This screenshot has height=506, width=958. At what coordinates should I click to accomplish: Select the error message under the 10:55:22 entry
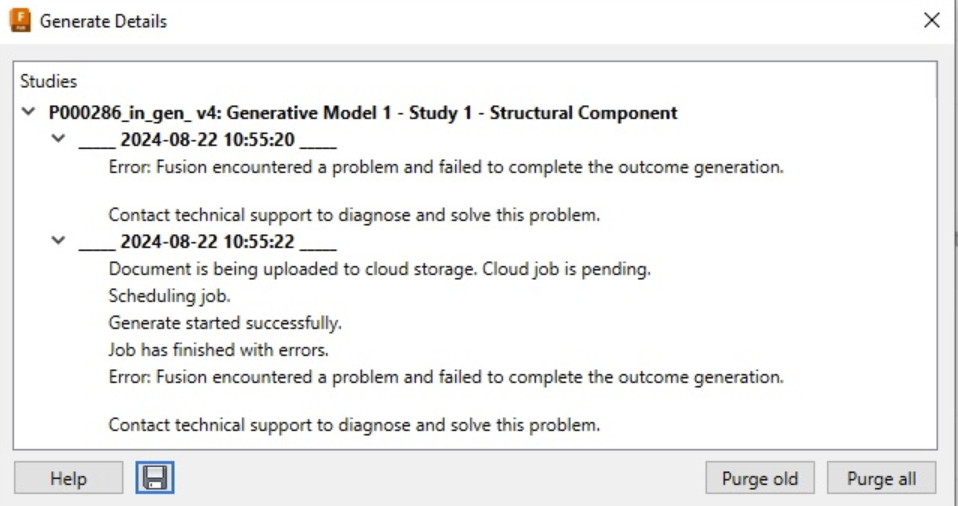pos(445,378)
